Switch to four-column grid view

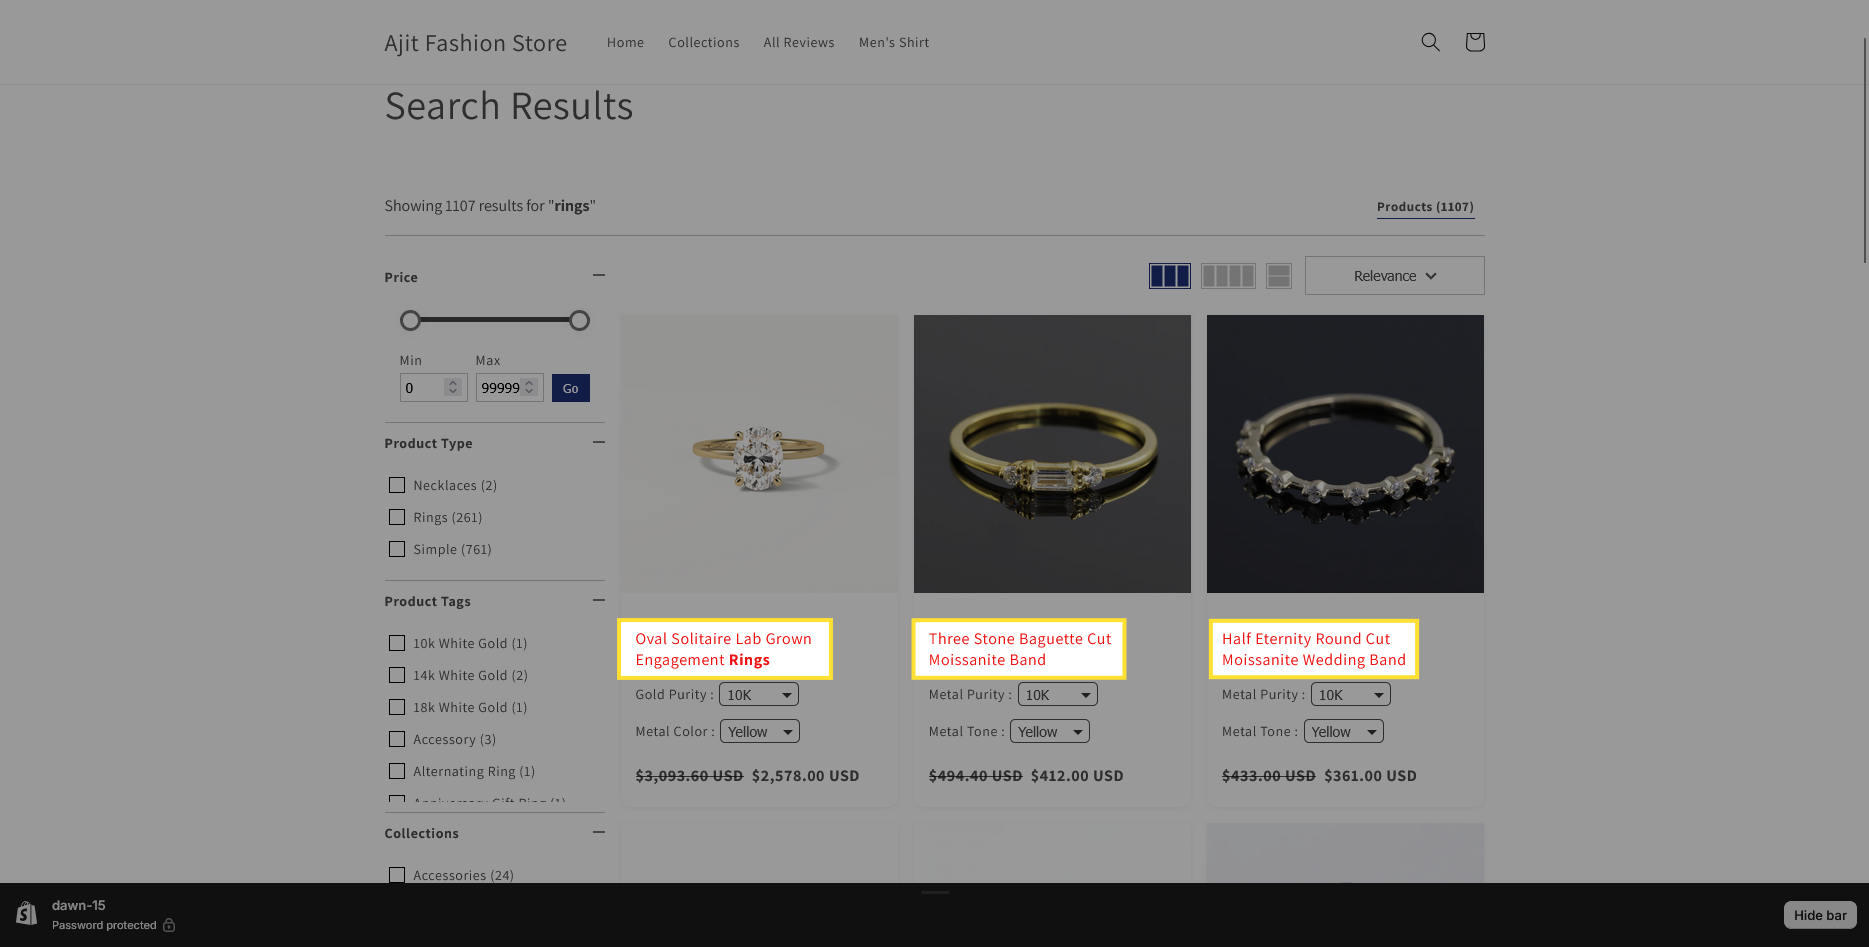point(1227,276)
